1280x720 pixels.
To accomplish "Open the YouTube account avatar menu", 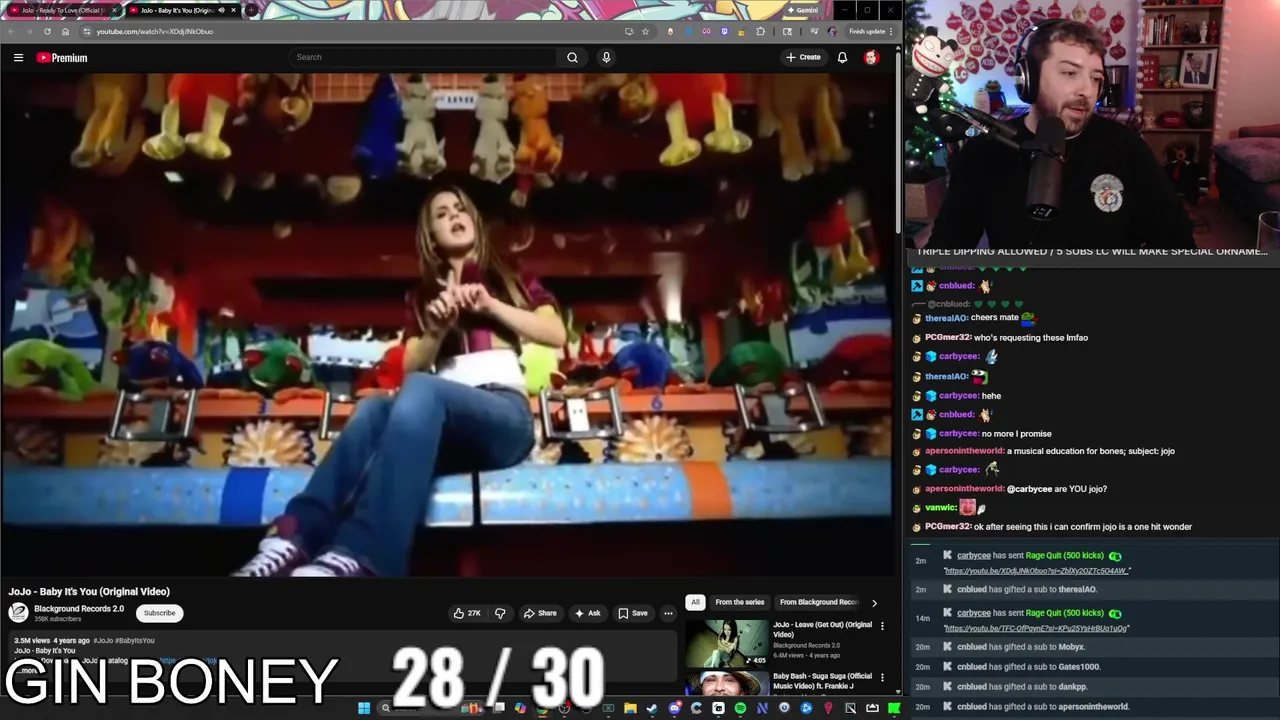I will (871, 57).
